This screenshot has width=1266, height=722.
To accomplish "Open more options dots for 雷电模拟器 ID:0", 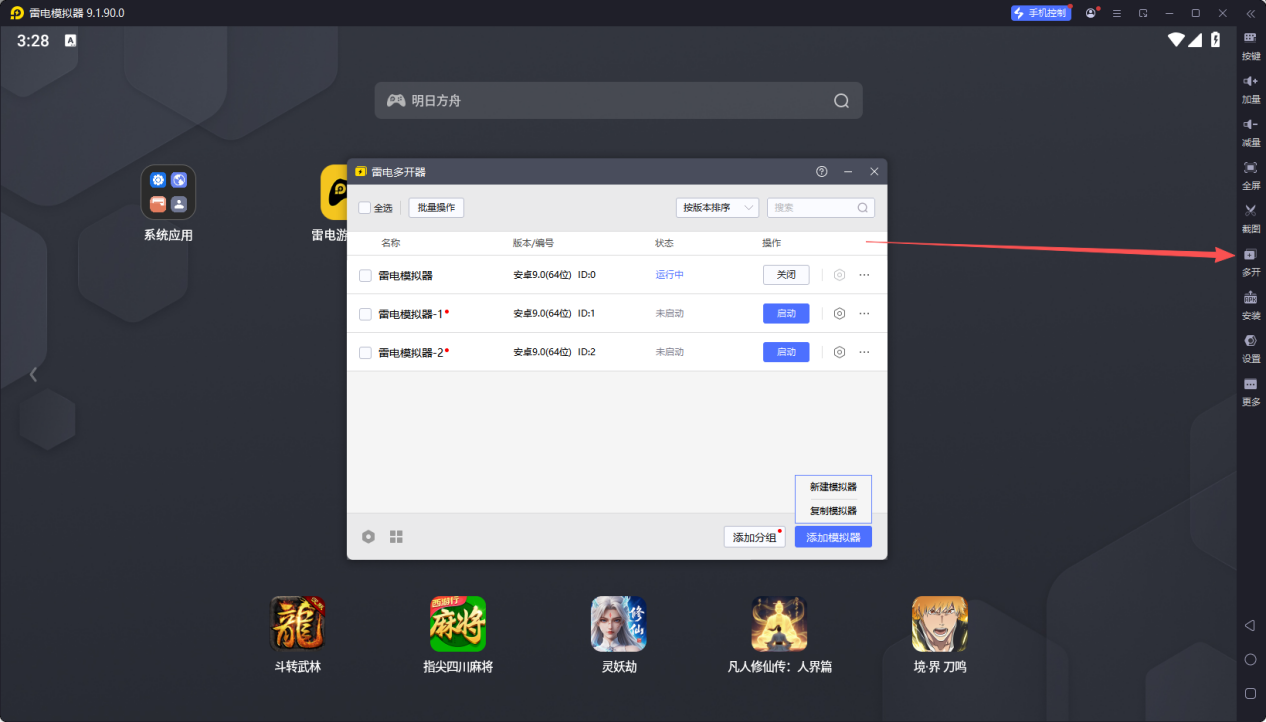I will (864, 275).
